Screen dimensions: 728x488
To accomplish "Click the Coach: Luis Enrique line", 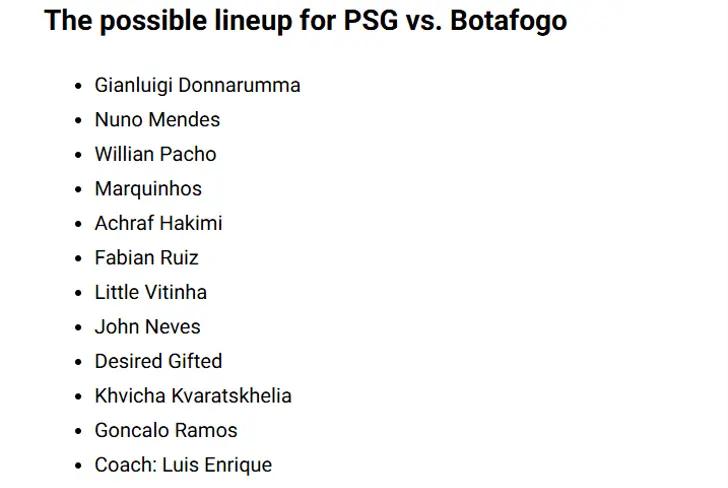I will (183, 465).
